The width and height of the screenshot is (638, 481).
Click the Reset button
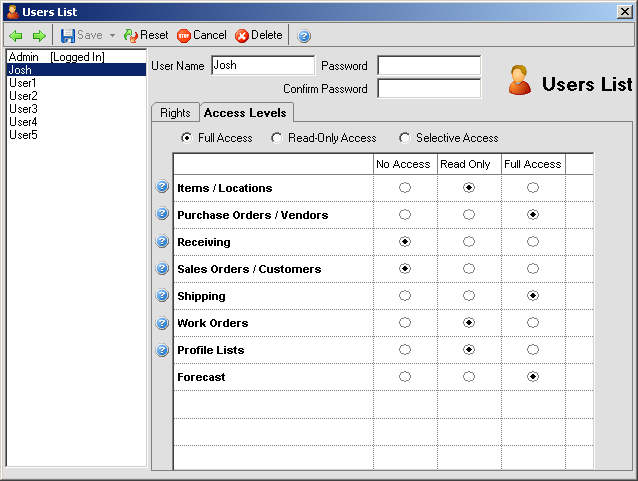pyautogui.click(x=146, y=36)
